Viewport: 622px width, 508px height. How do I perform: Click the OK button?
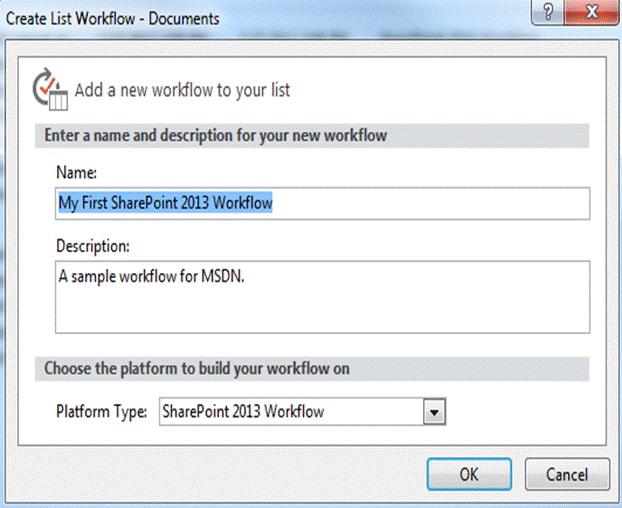tap(469, 474)
